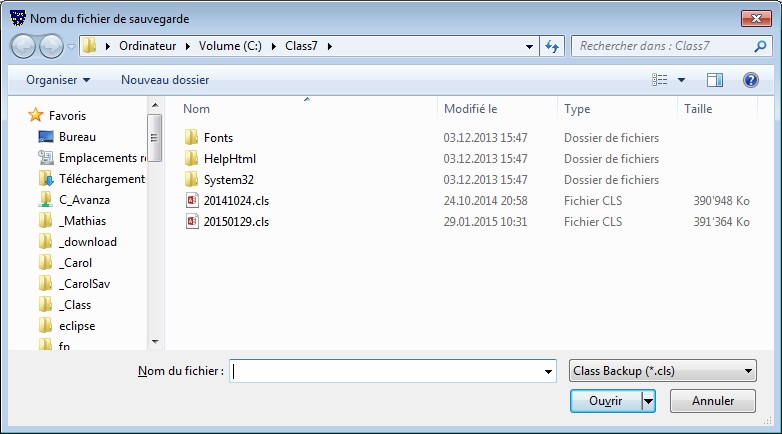Click the folder name 'HelpHtml'
782x434 pixels.
pyautogui.click(x=230, y=159)
